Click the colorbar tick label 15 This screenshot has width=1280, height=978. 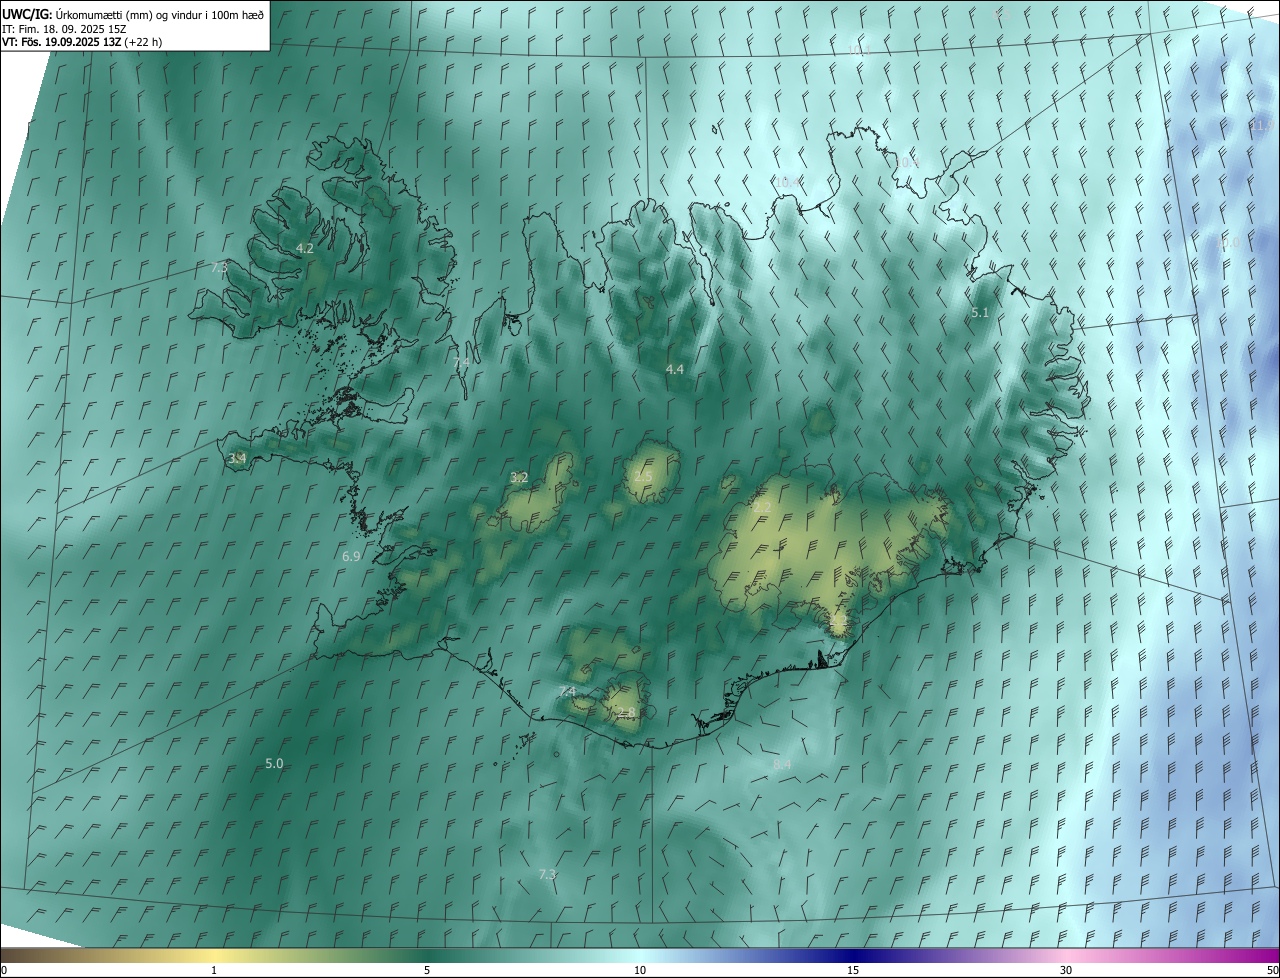point(853,970)
